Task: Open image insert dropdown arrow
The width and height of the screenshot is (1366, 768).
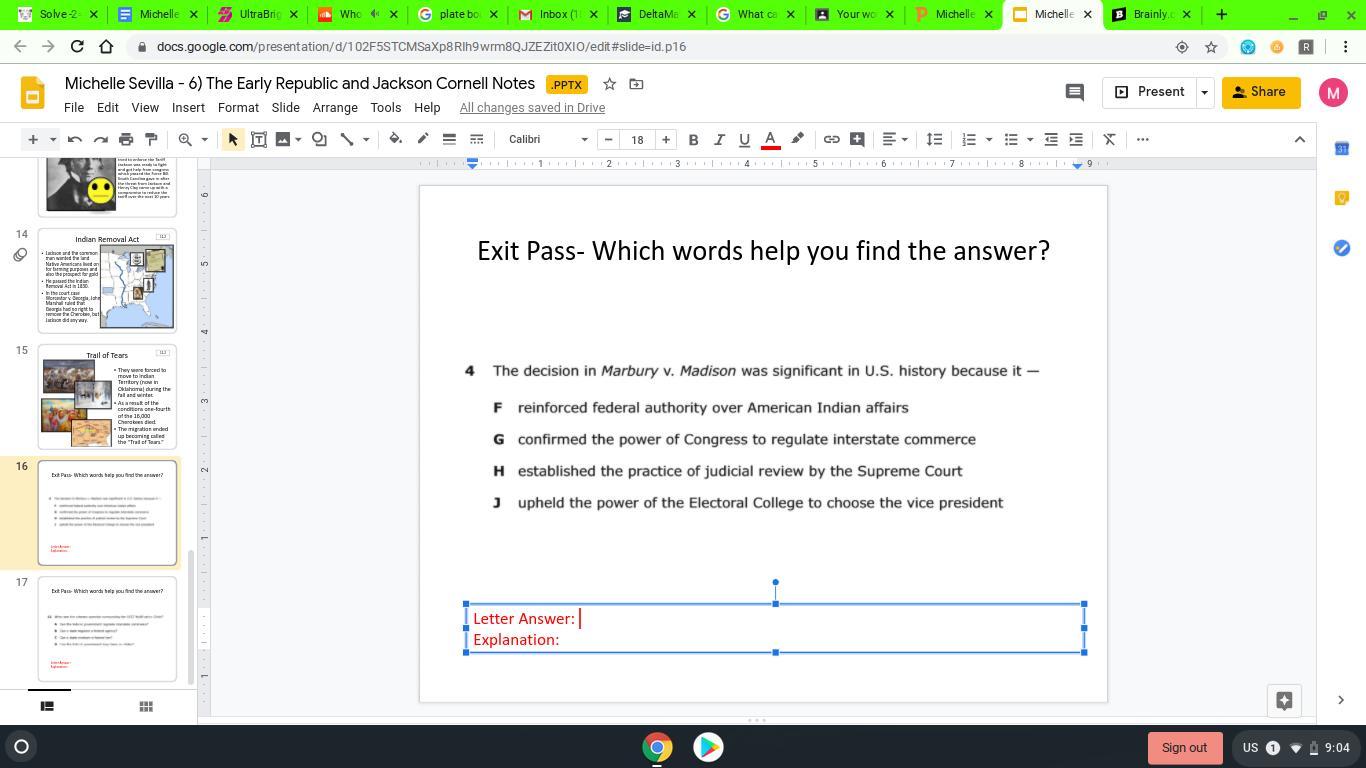Action: pos(298,139)
